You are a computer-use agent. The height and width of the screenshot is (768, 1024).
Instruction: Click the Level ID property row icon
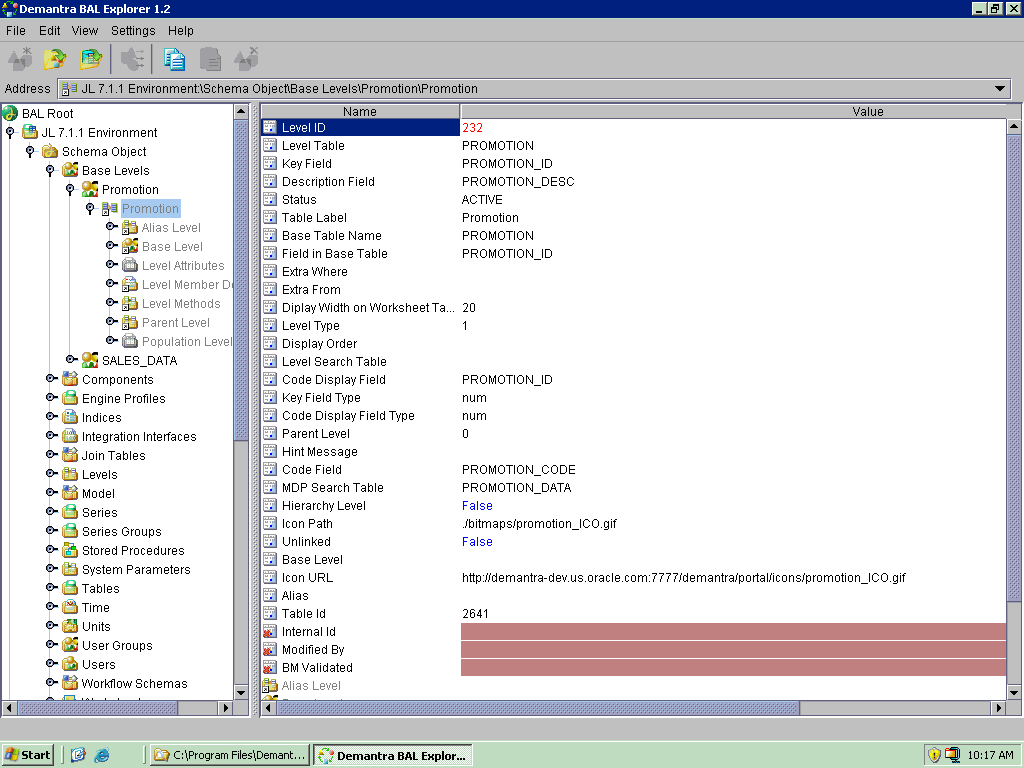click(x=269, y=128)
